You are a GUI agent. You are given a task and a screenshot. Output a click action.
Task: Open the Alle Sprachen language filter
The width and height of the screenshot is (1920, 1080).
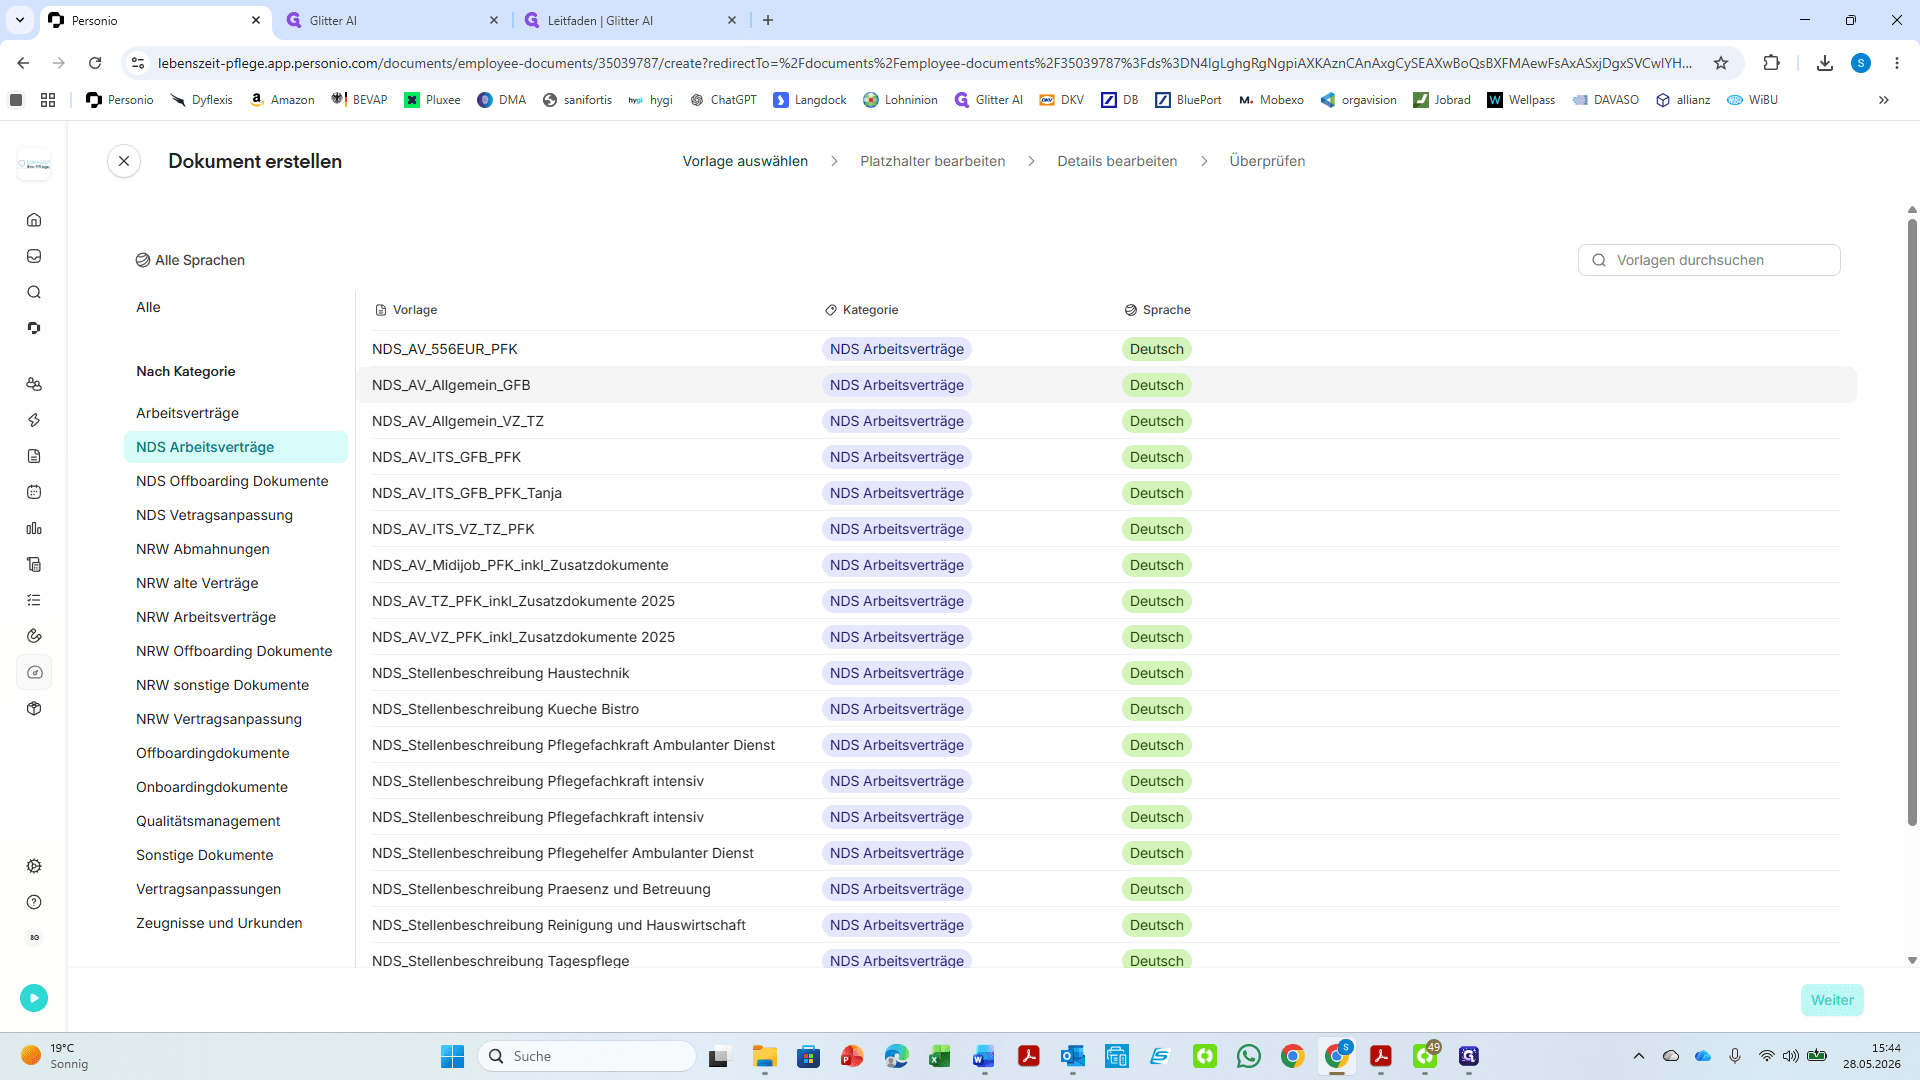(x=191, y=260)
